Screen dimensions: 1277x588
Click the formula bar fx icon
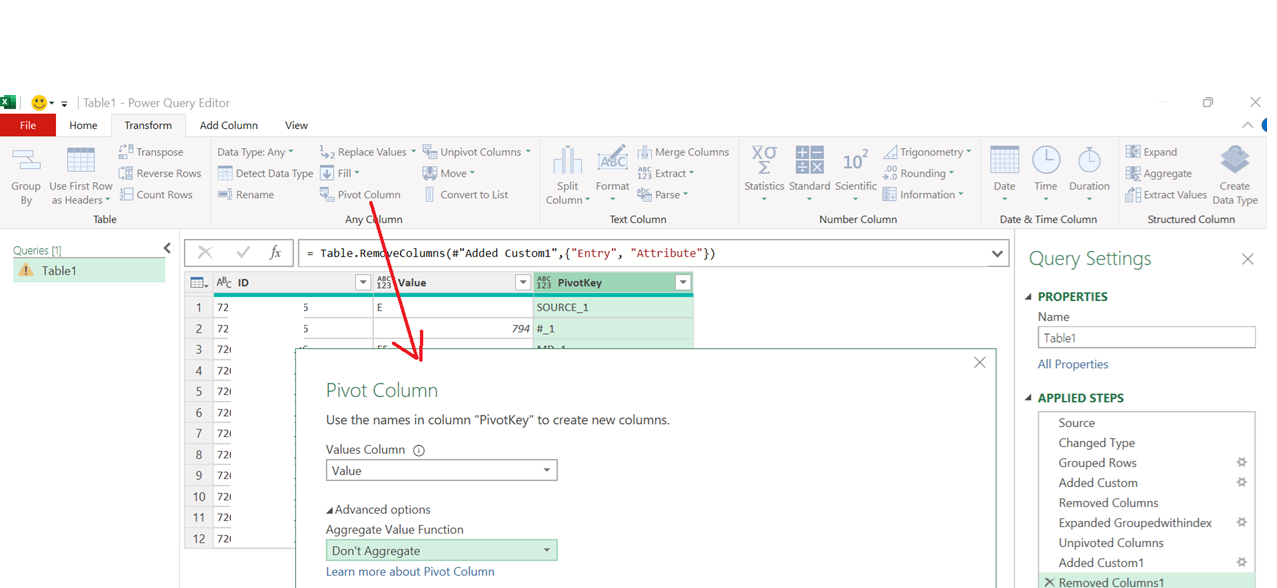(276, 253)
